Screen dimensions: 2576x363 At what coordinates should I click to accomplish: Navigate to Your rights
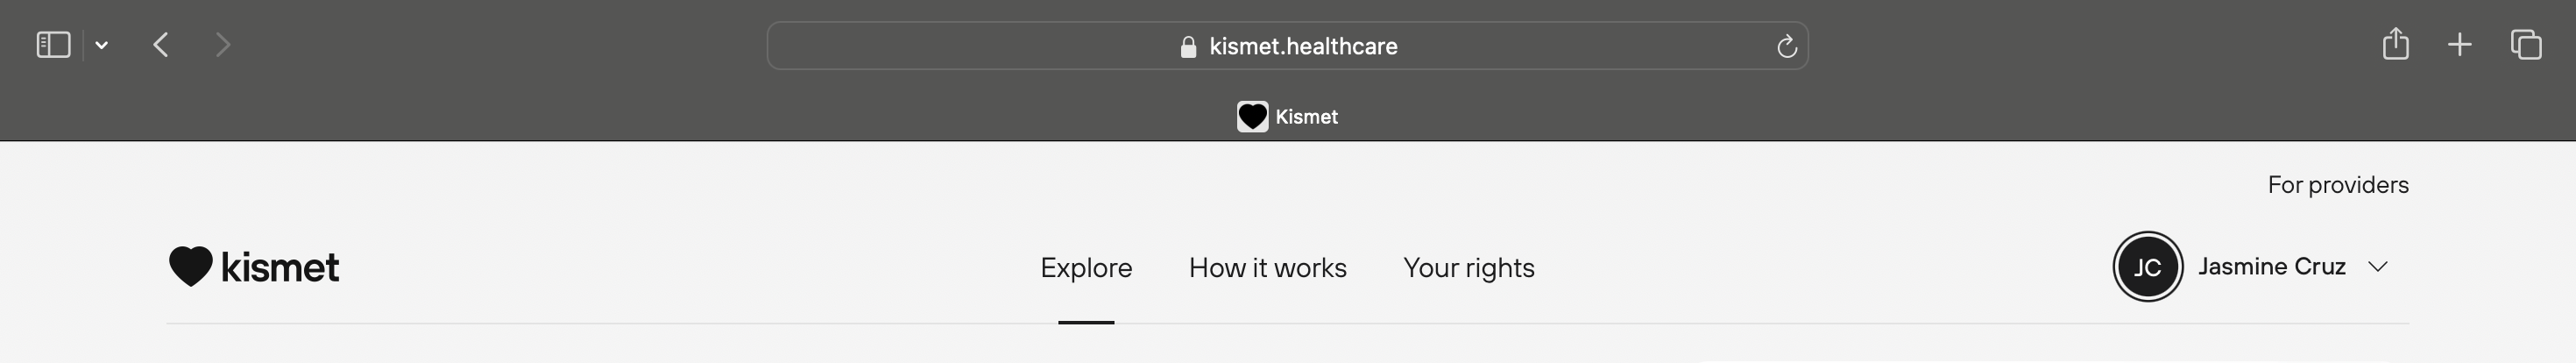click(1468, 268)
